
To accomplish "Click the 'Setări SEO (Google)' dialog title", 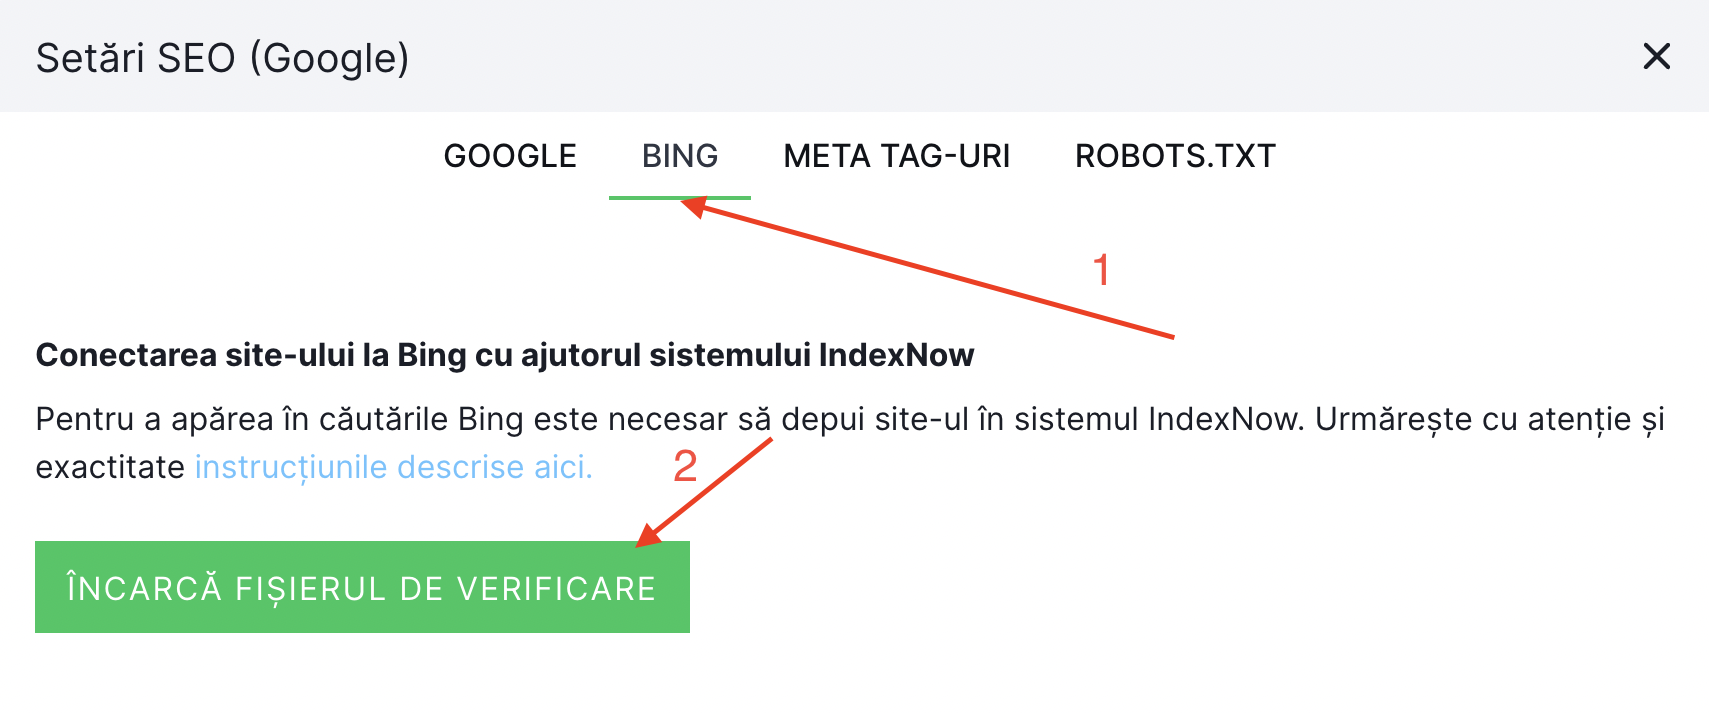I will (222, 58).
